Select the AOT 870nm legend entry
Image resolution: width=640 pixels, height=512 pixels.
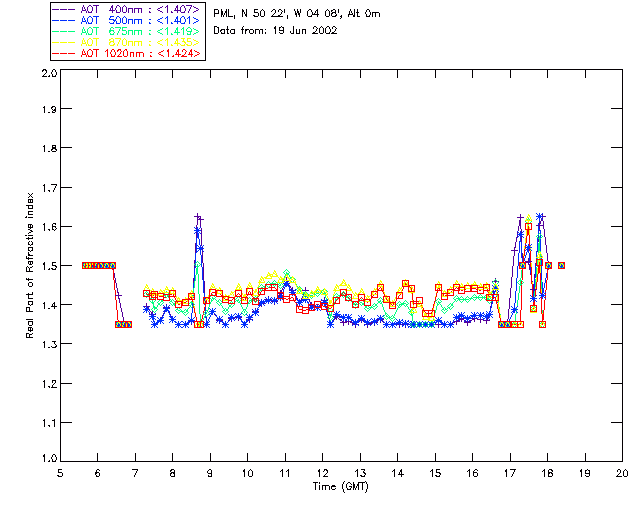point(127,42)
